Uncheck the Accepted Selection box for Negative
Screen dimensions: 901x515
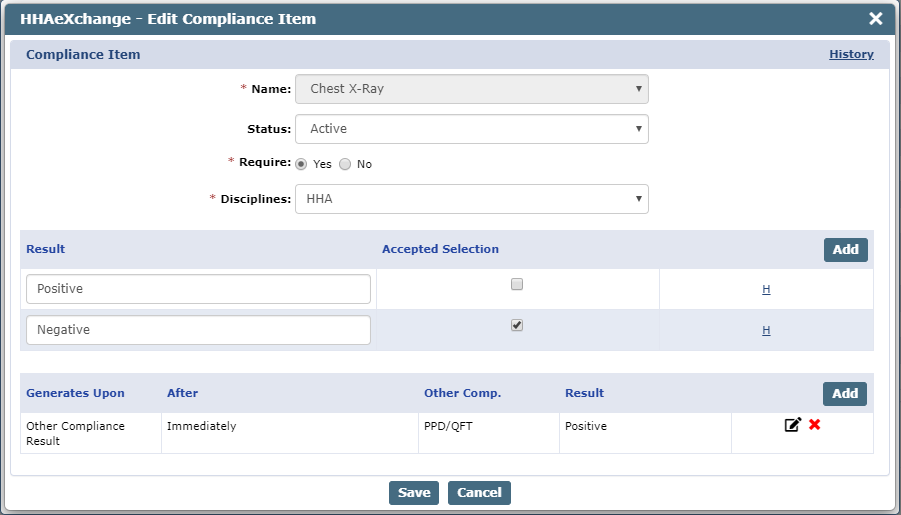517,325
